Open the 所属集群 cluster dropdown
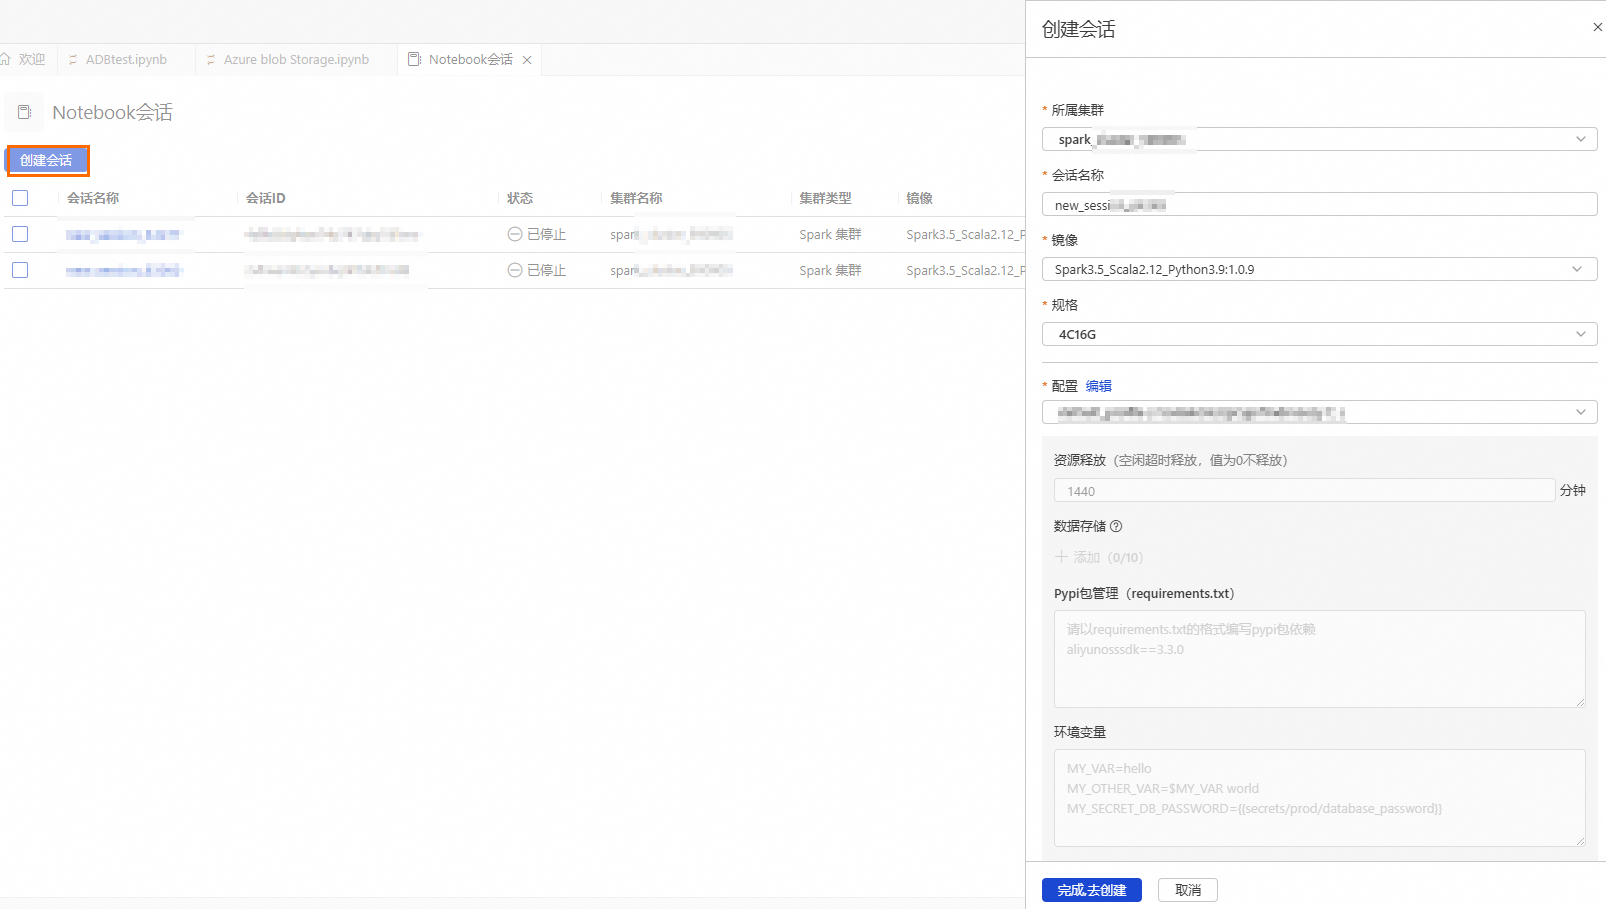The width and height of the screenshot is (1606, 909). (x=1319, y=139)
